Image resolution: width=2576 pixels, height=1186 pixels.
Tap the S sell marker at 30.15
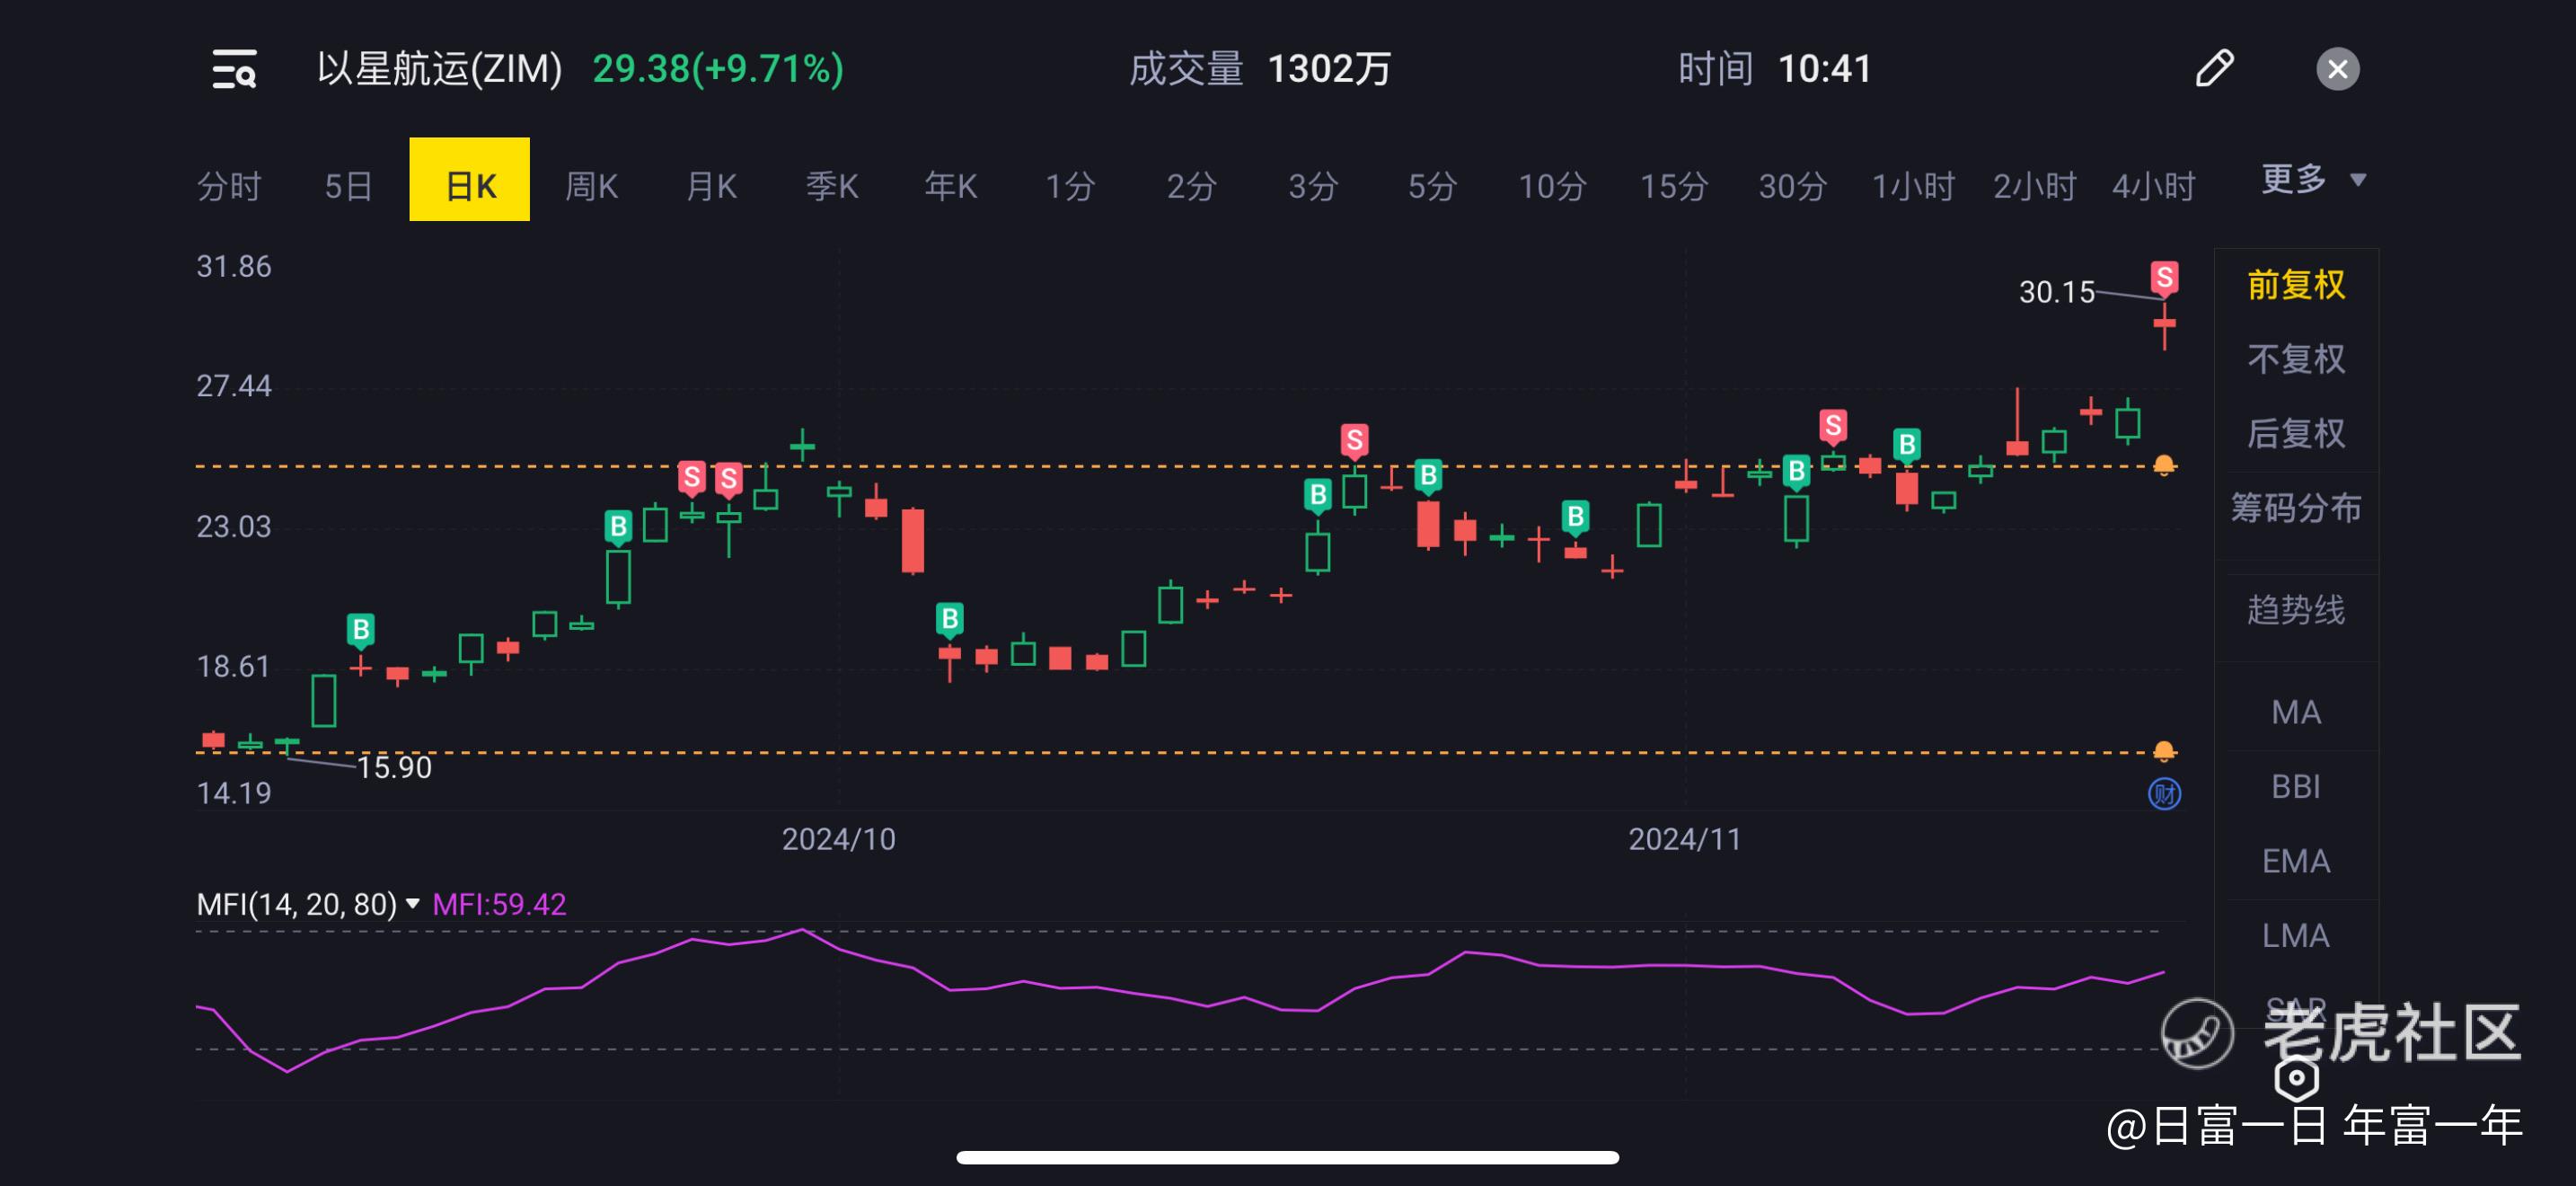[x=2164, y=278]
